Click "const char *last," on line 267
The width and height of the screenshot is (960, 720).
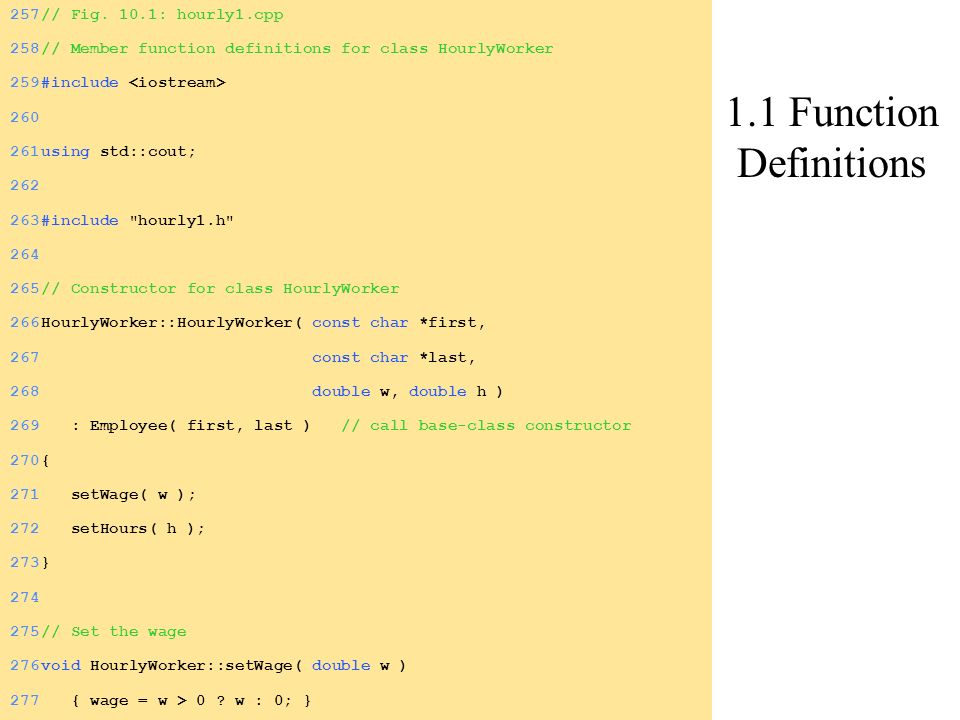click(x=394, y=357)
